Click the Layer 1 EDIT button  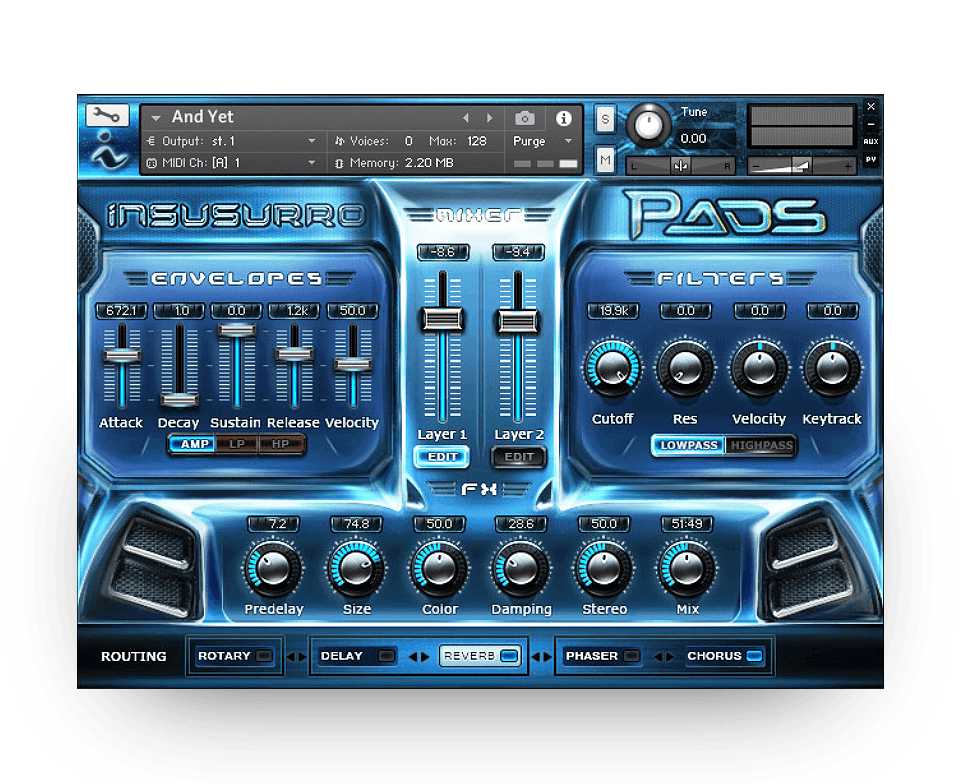click(442, 457)
